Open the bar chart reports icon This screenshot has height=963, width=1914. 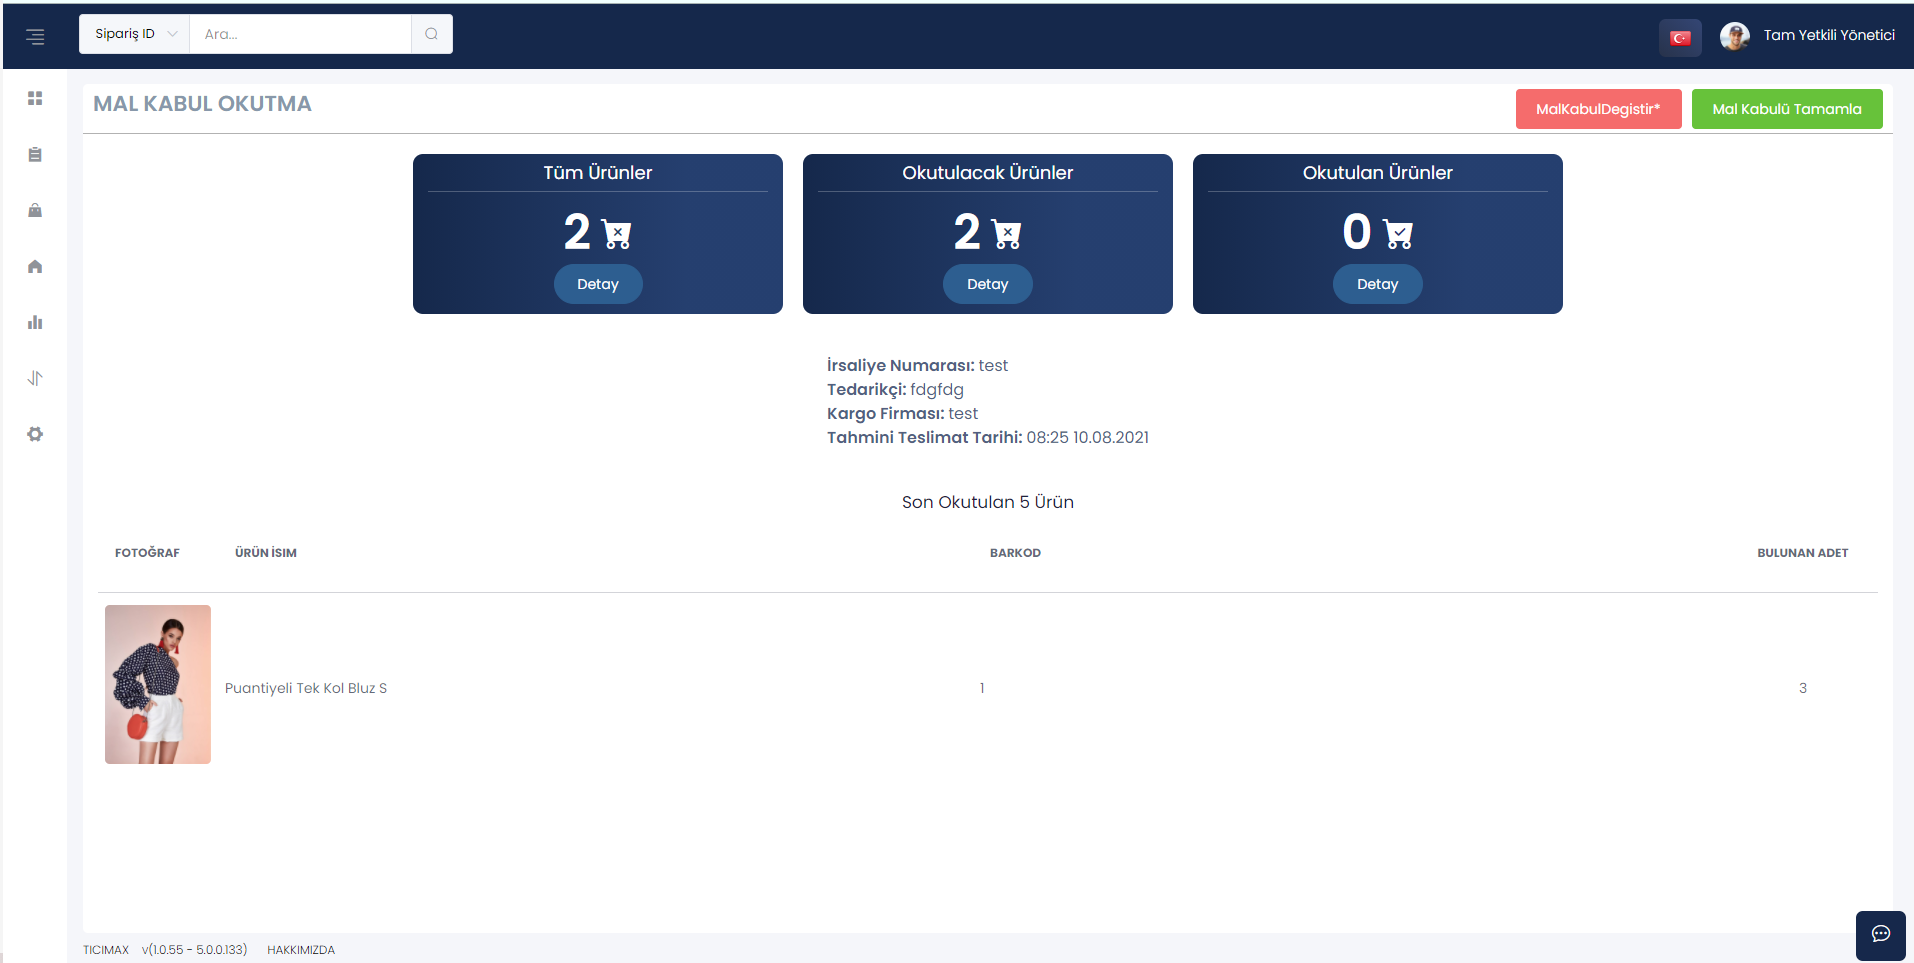(35, 322)
